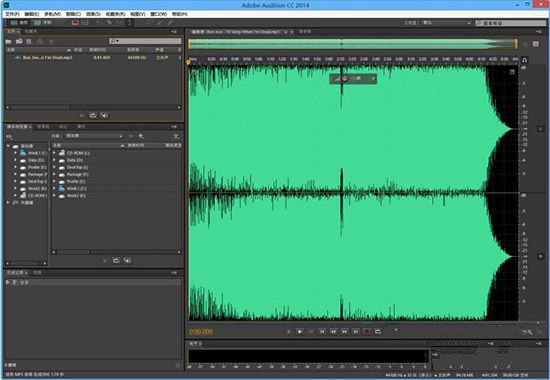Toggle auto-play in the Media Browser

point(127,260)
